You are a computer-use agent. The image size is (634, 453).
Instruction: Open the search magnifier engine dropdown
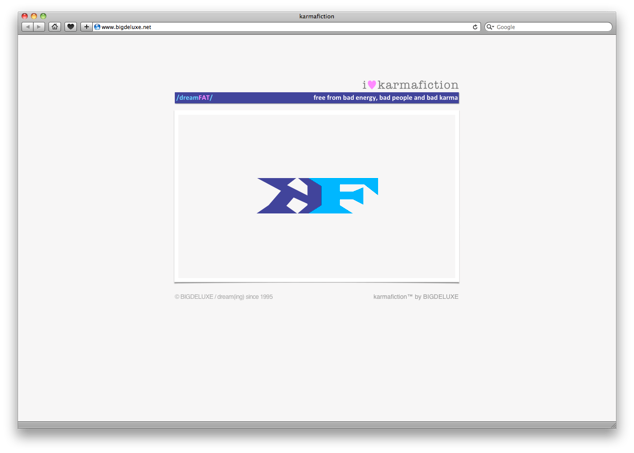(x=490, y=27)
